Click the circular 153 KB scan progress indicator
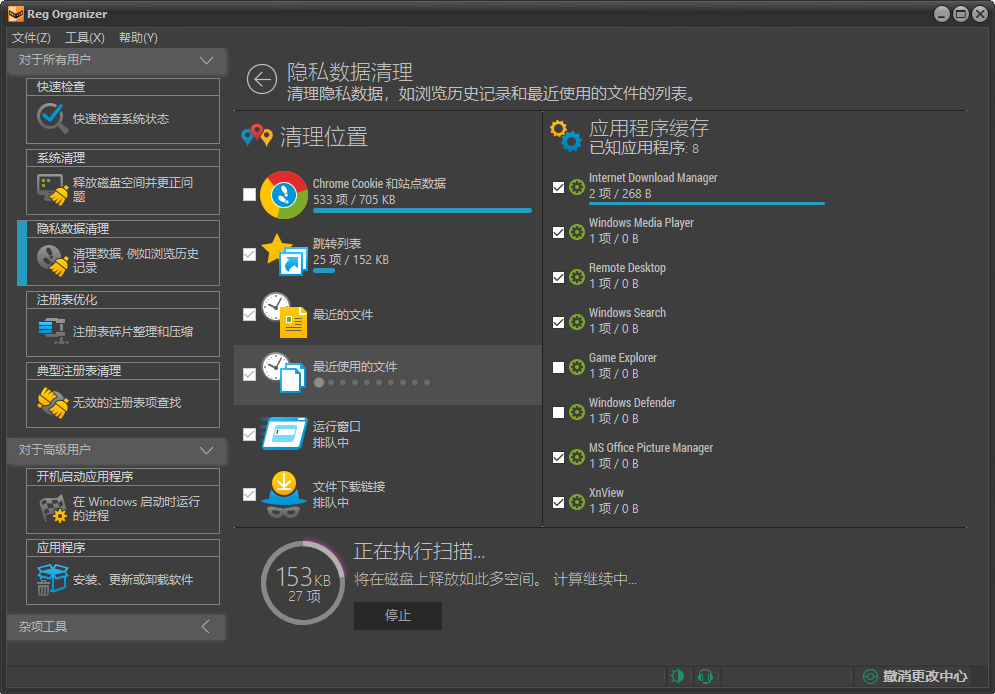 coord(303,582)
